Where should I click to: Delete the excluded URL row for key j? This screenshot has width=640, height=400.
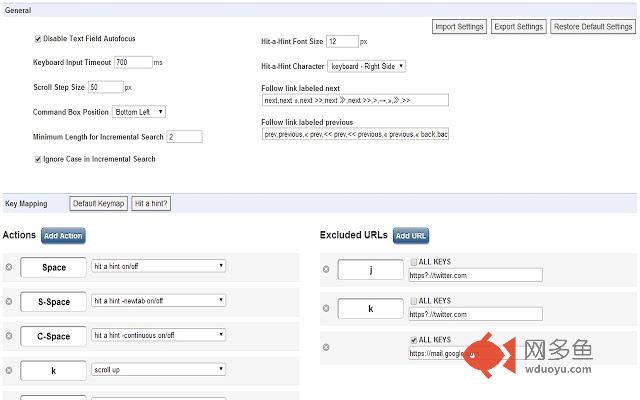326,269
